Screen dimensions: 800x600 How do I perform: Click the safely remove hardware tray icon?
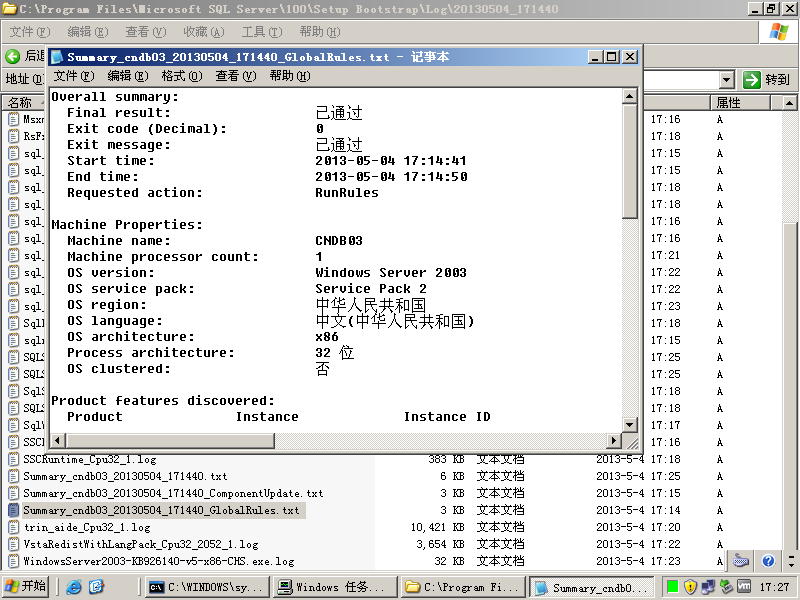tap(726, 587)
